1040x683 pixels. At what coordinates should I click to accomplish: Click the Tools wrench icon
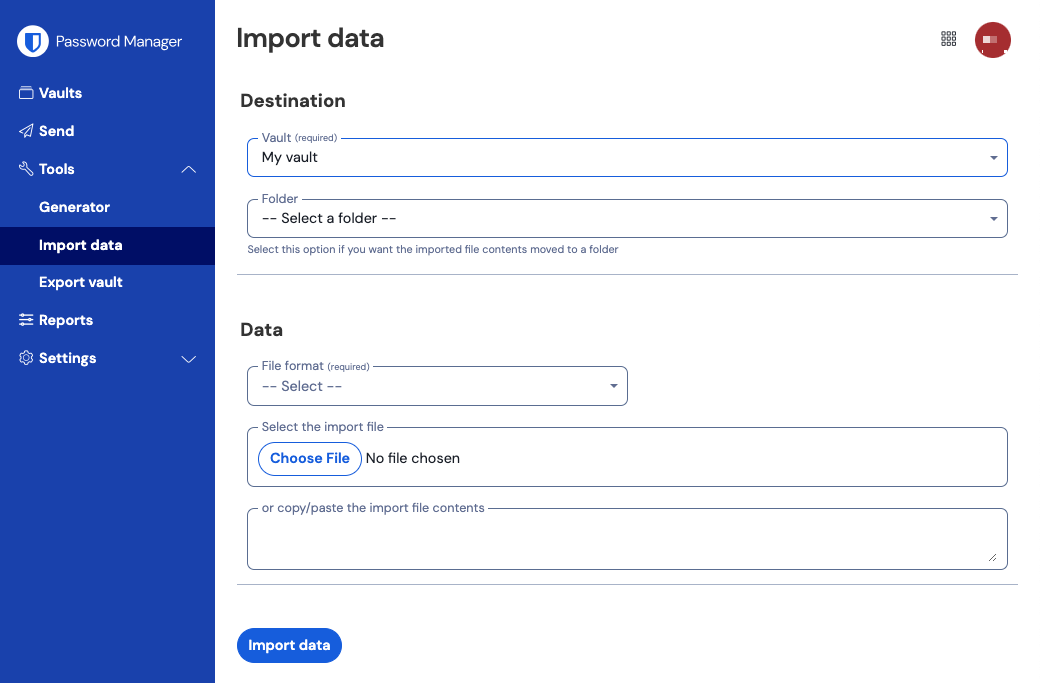pyautogui.click(x=26, y=168)
